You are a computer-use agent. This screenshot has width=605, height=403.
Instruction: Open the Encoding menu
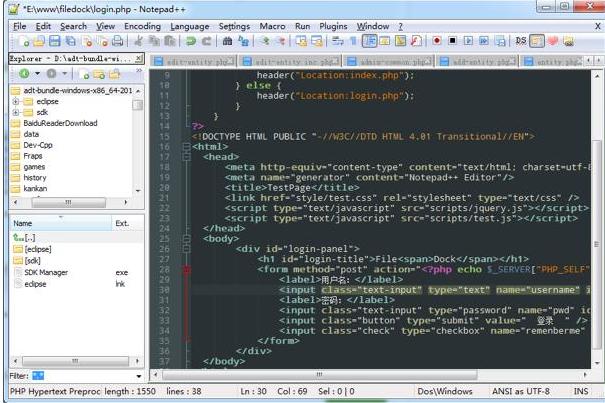tap(142, 25)
